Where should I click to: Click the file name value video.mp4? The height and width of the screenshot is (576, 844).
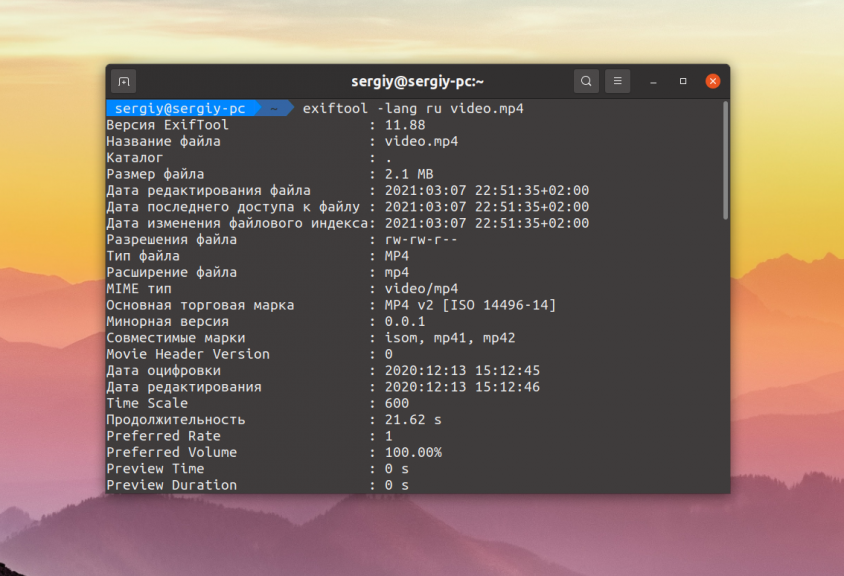(x=421, y=141)
